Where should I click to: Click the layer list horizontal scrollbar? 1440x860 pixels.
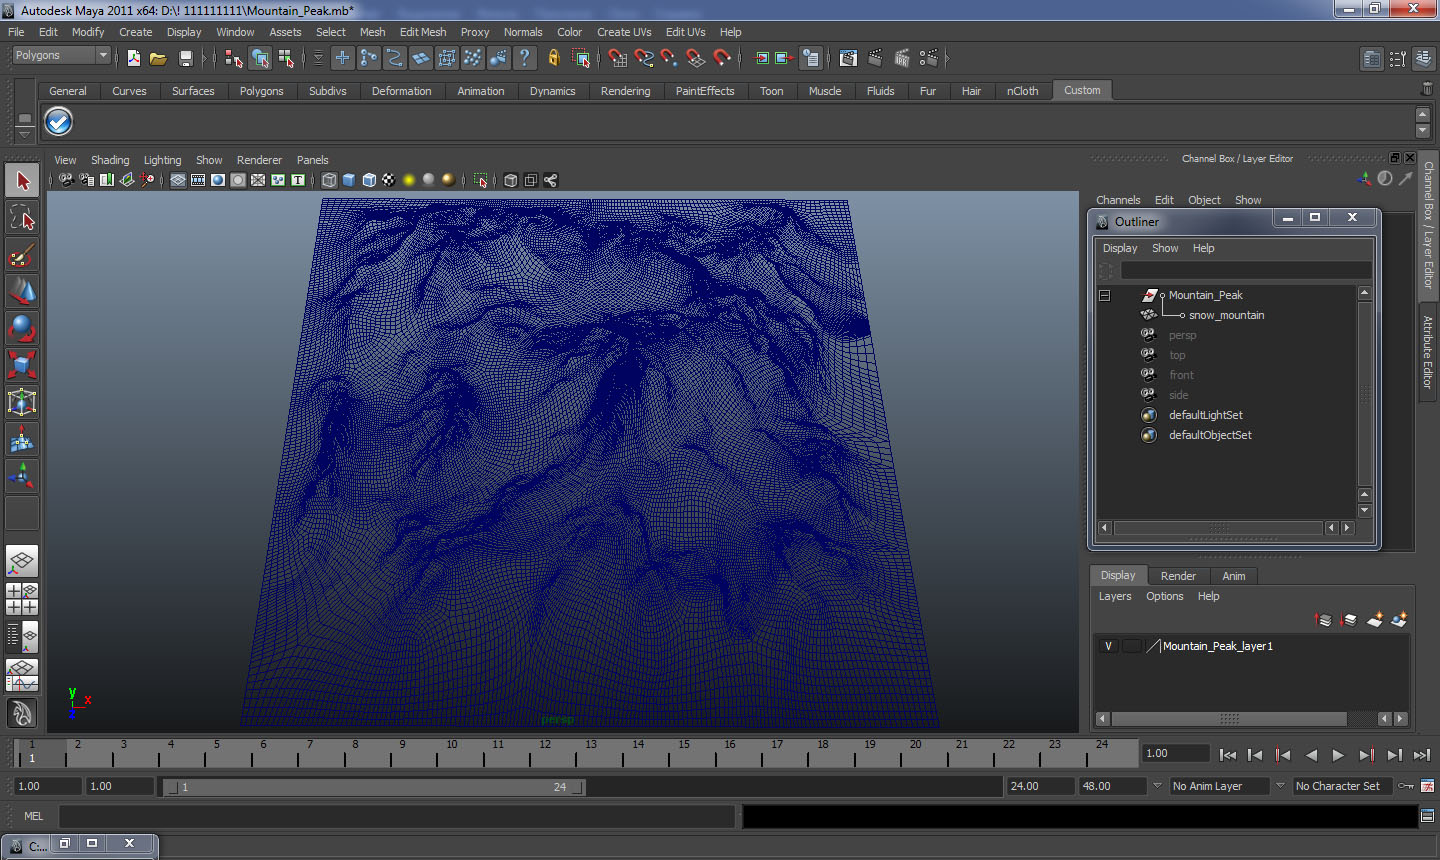pos(1229,718)
